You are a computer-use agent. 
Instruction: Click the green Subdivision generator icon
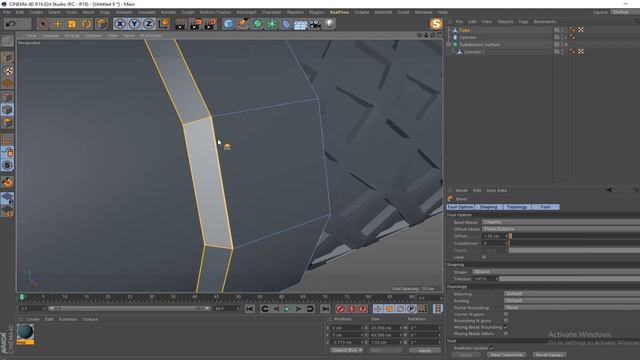pyautogui.click(x=258, y=24)
